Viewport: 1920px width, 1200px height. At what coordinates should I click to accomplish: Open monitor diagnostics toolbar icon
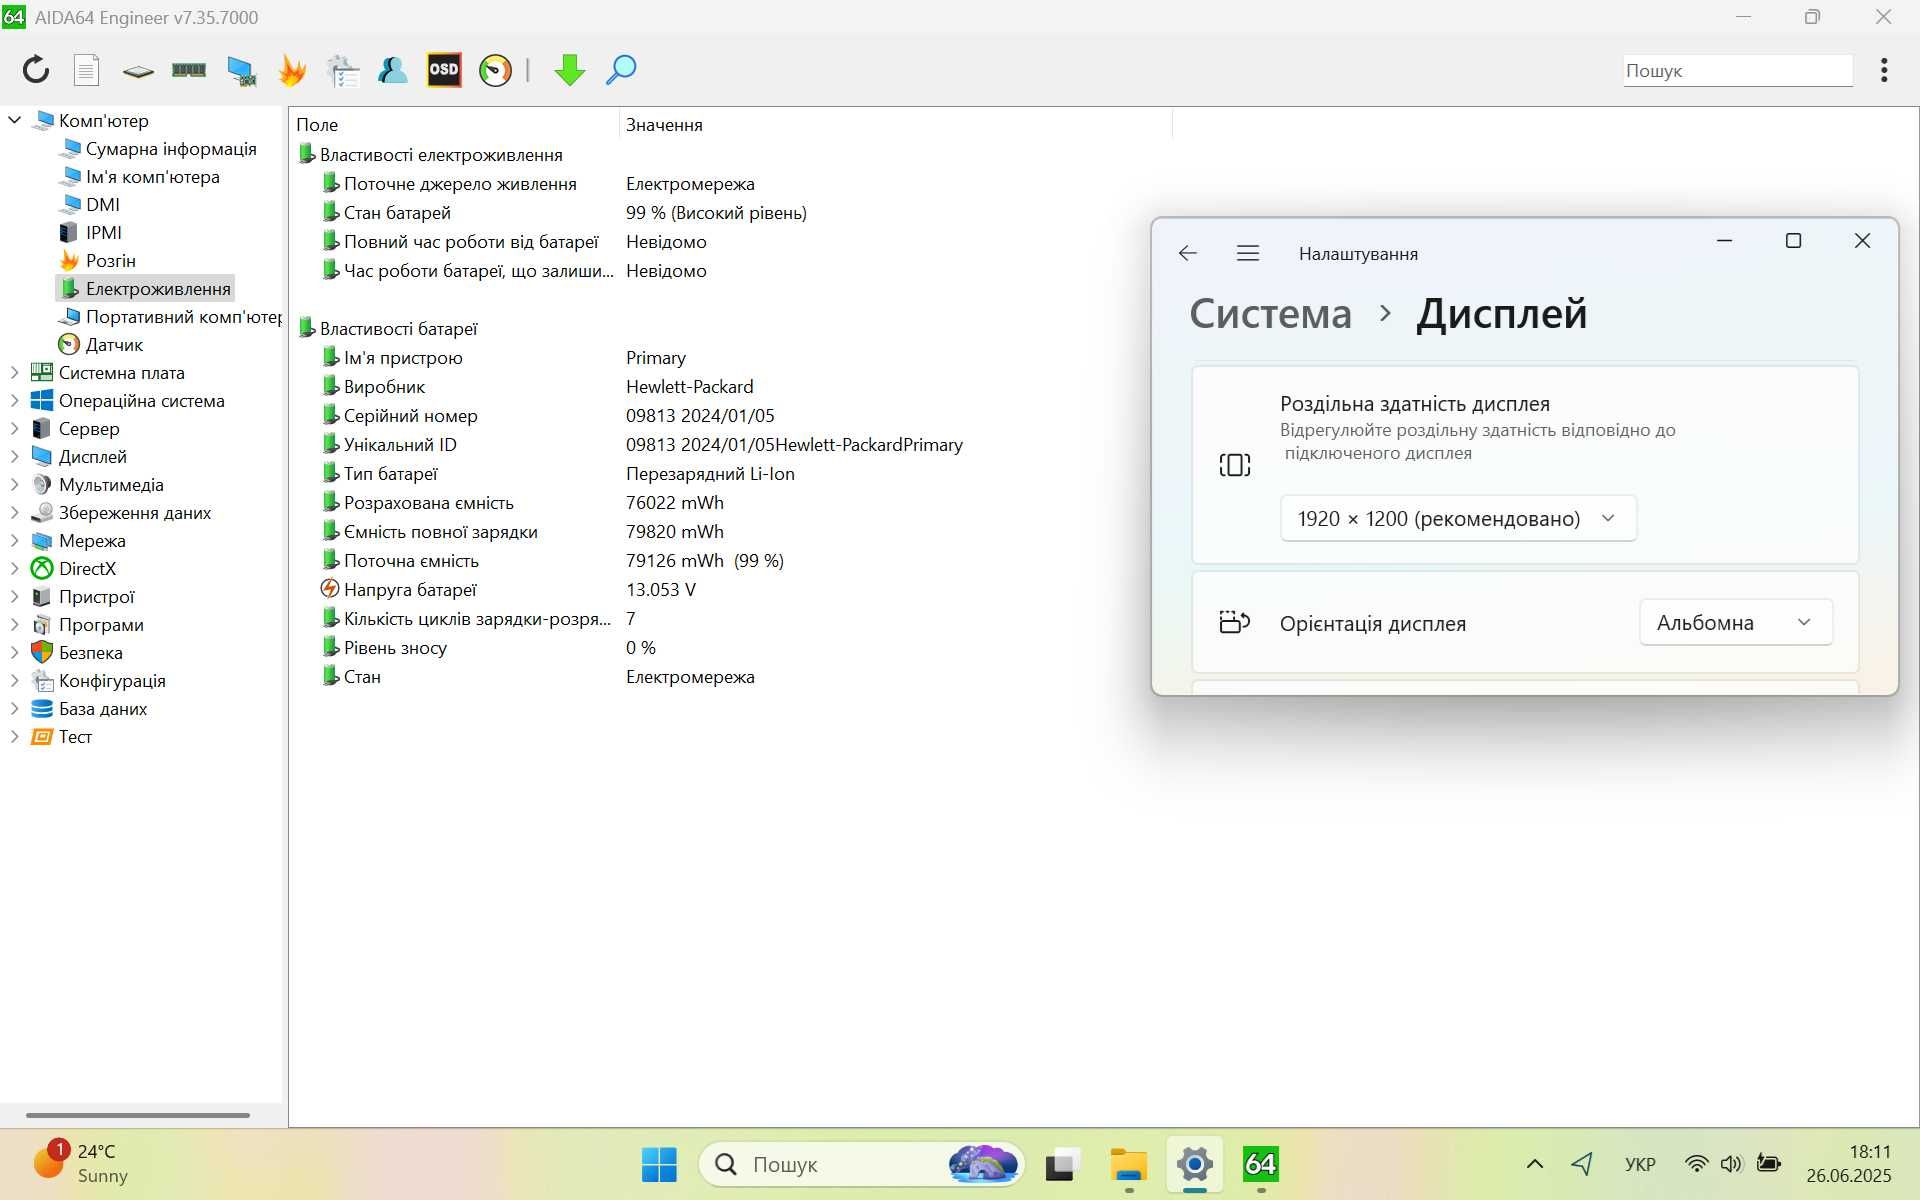tap(241, 70)
